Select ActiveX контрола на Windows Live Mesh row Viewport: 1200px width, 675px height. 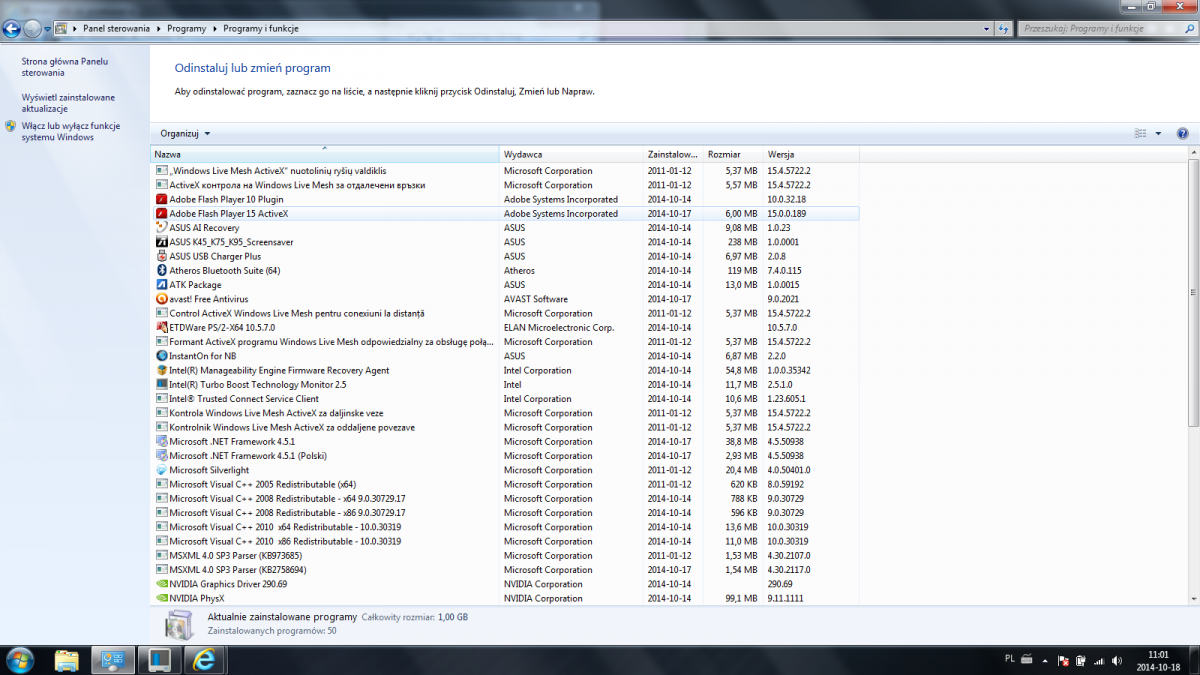(505, 185)
